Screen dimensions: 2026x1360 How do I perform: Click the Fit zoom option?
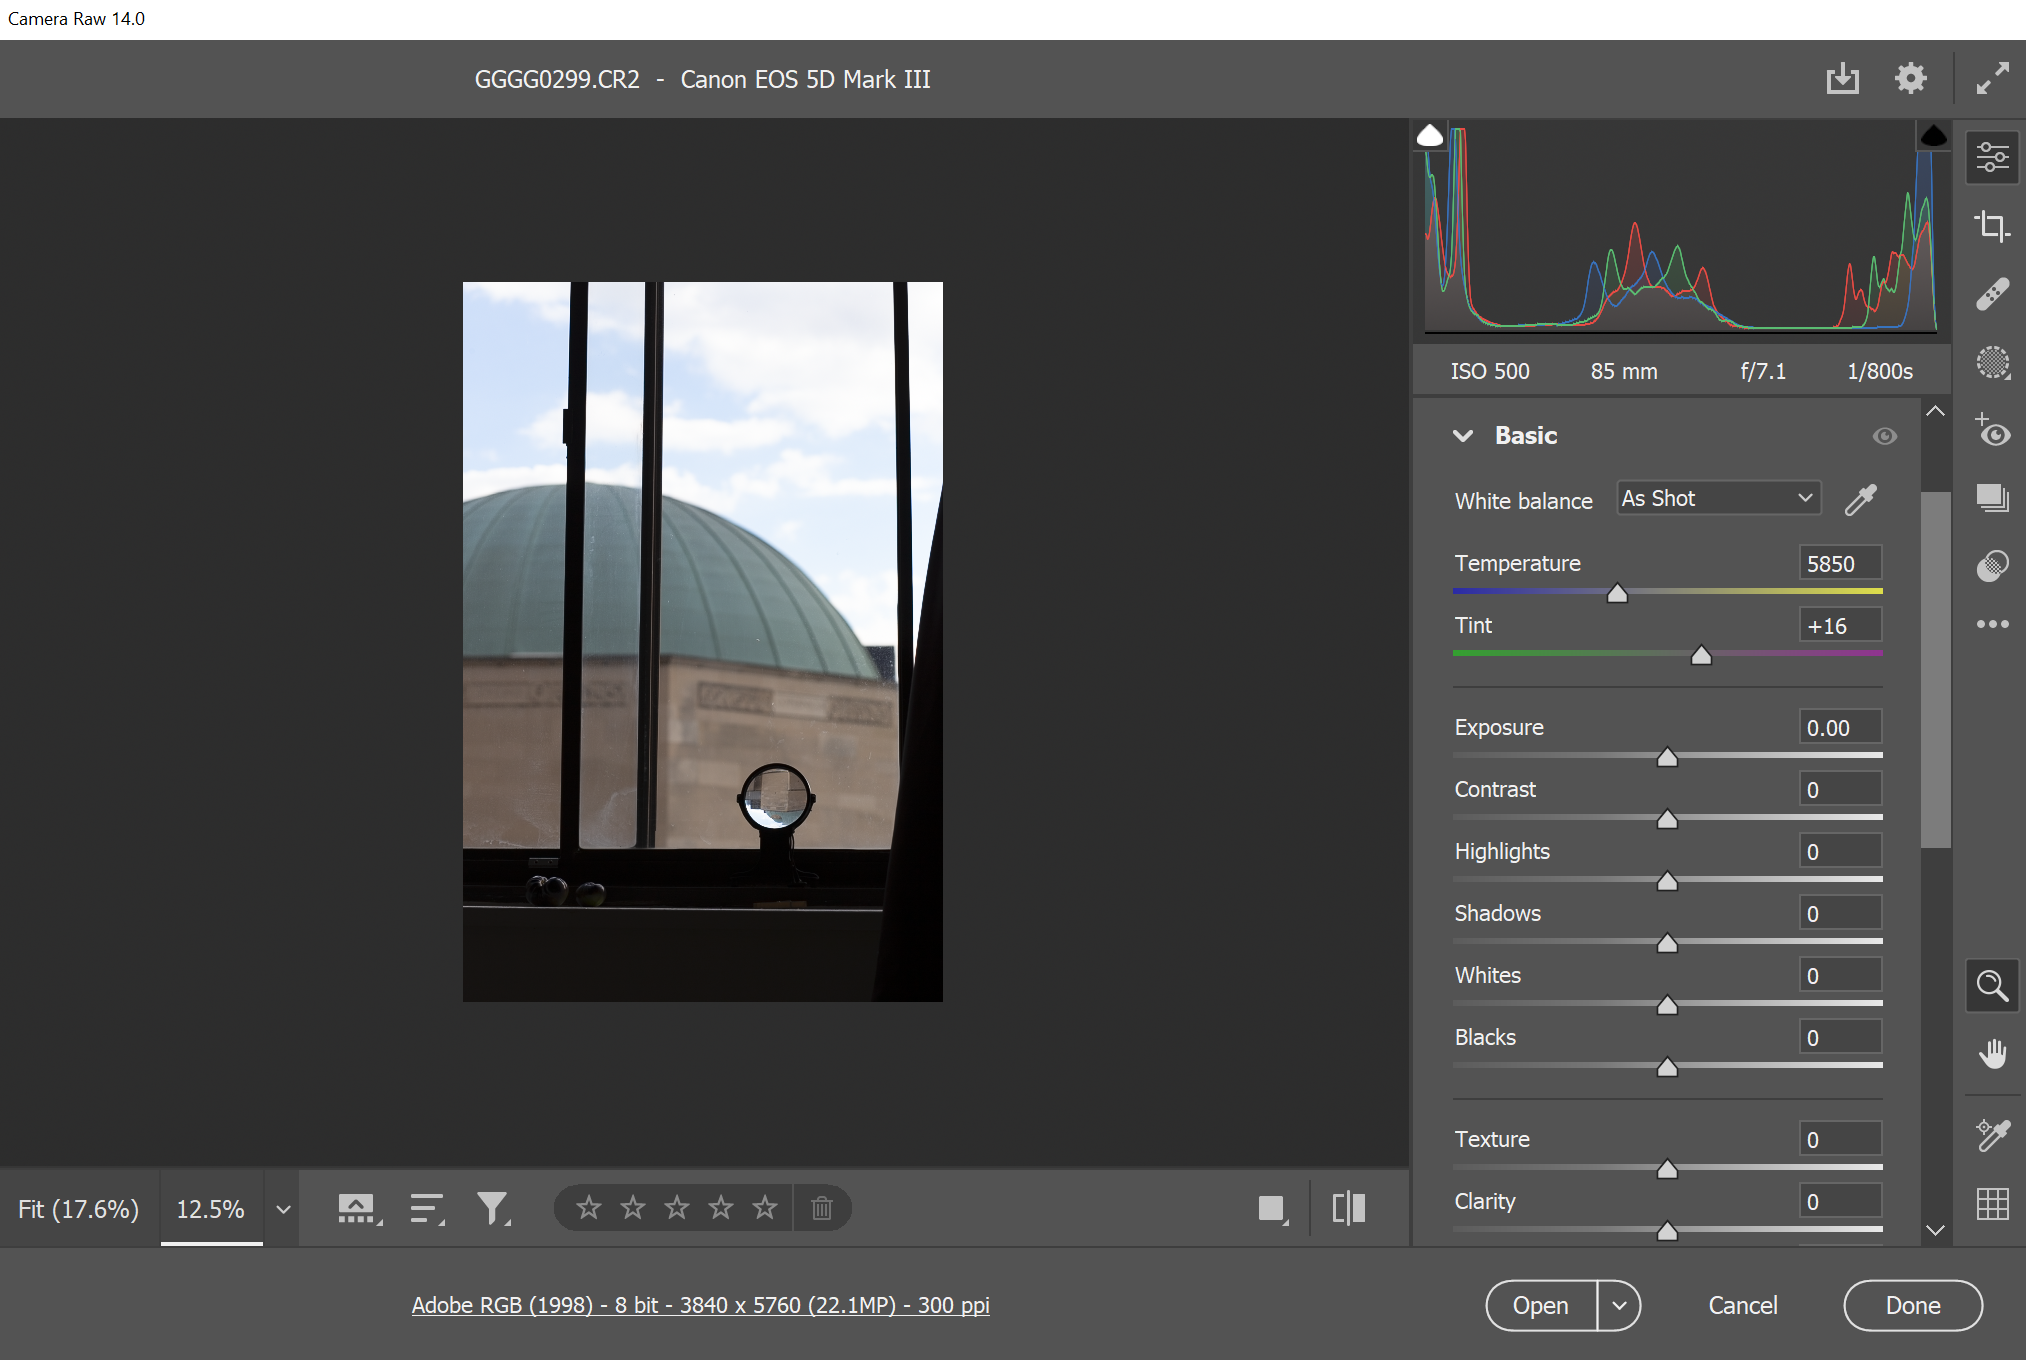pyautogui.click(x=78, y=1208)
